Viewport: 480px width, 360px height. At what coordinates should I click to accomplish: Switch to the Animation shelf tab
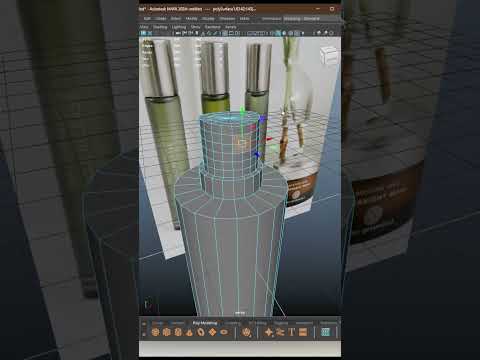point(304,323)
